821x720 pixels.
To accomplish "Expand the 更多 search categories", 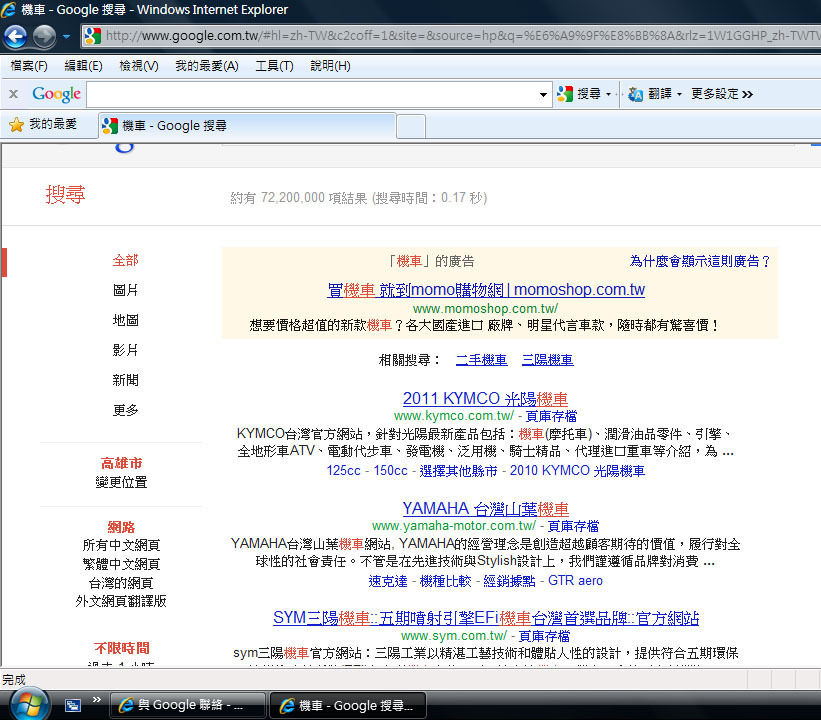I will coord(126,410).
